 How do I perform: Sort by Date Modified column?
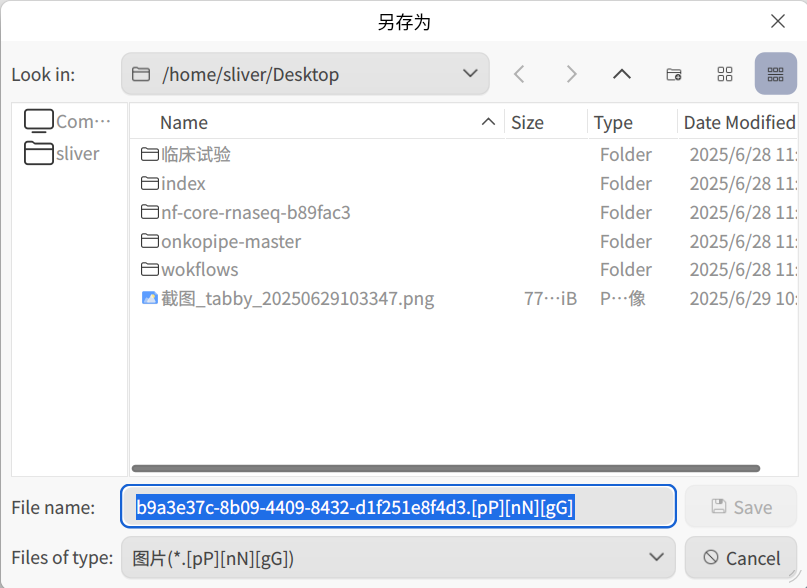coord(739,123)
